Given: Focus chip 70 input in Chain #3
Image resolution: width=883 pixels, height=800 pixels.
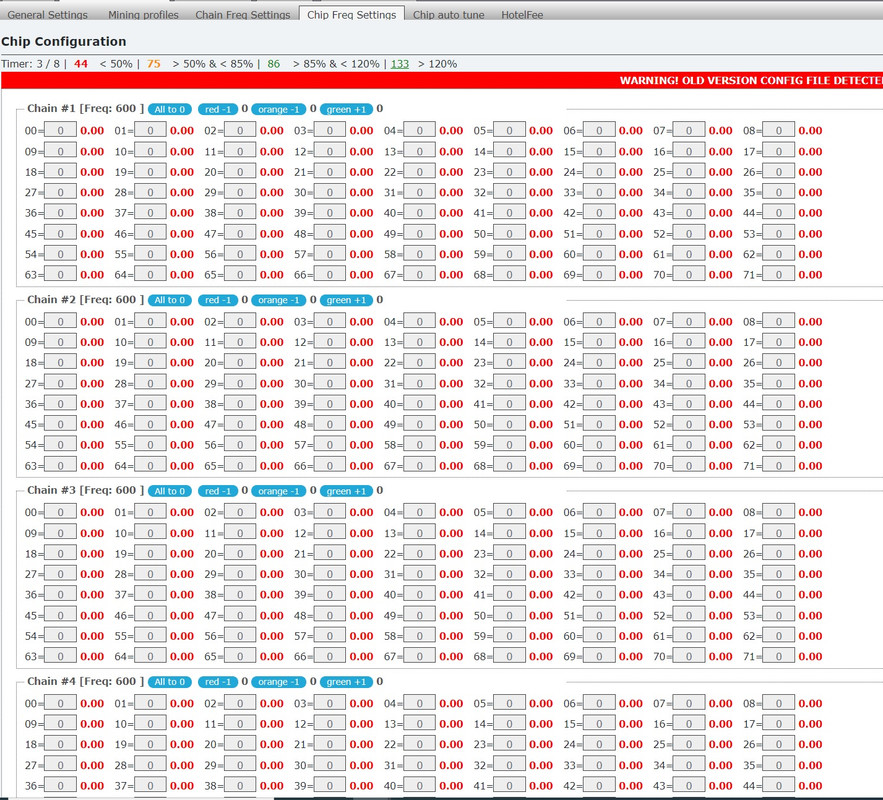Looking at the screenshot, I should [x=689, y=656].
